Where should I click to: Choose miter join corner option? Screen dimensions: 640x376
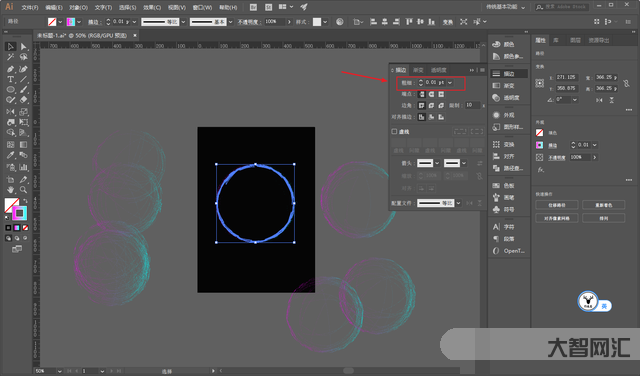(422, 105)
